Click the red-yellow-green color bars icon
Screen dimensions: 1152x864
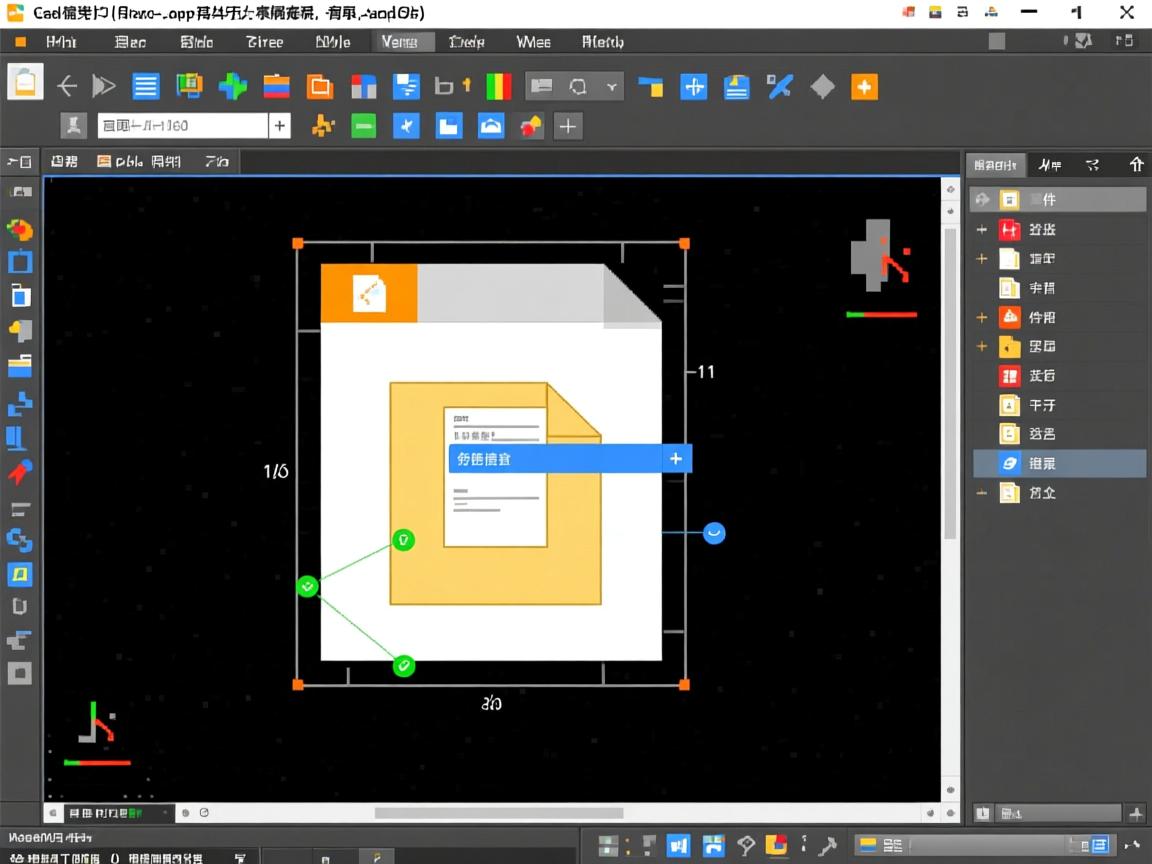pos(498,87)
